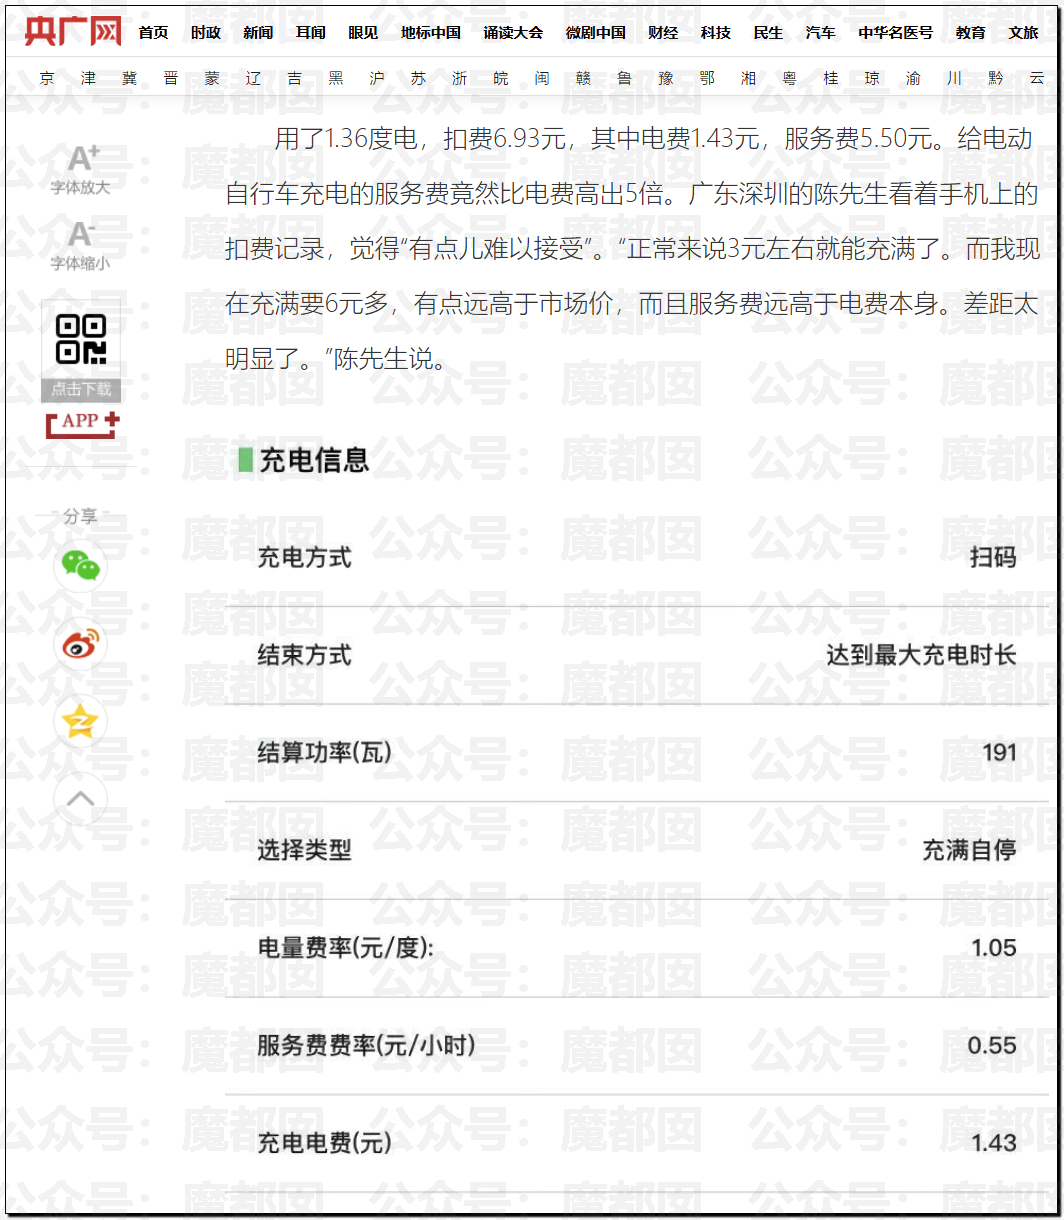Screen dimensions: 1064x1220
Task: Select region 黑 in province bar
Action: tap(336, 78)
